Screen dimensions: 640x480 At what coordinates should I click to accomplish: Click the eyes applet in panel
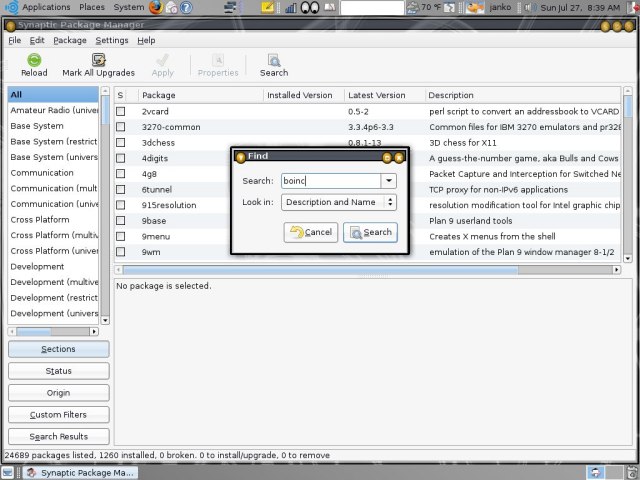pos(310,7)
